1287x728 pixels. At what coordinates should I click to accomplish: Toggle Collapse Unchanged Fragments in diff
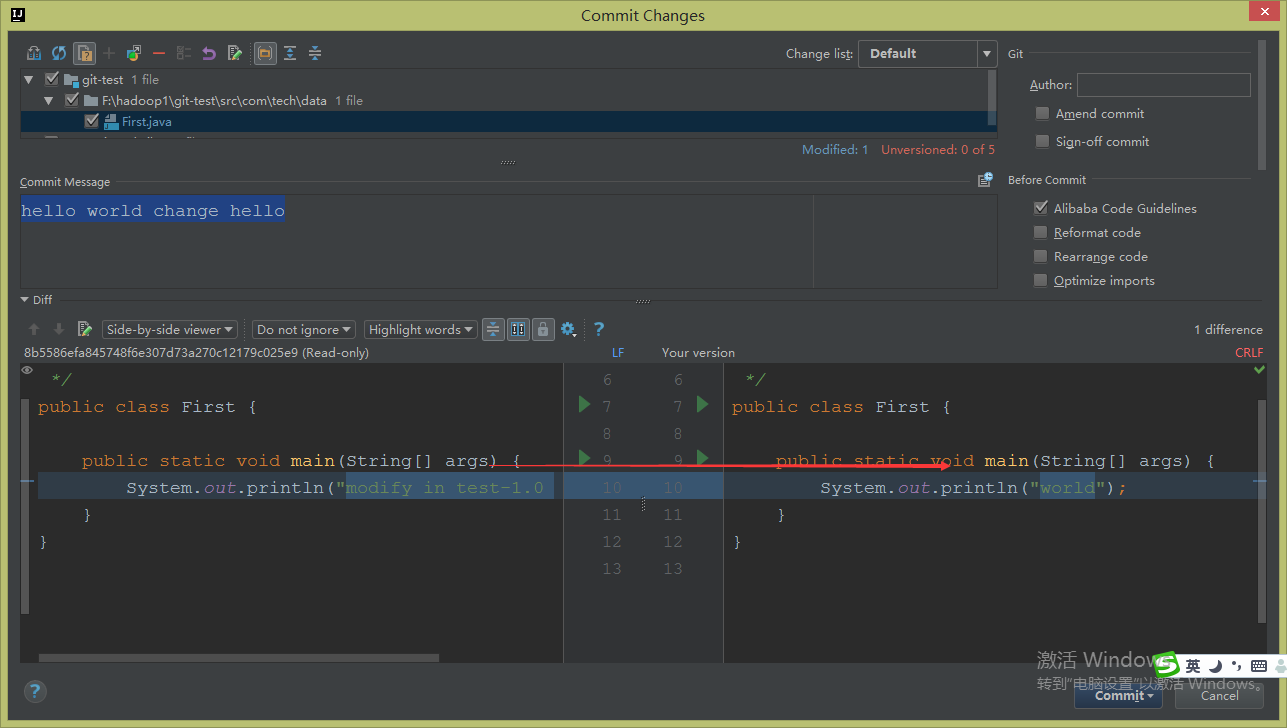[x=493, y=329]
